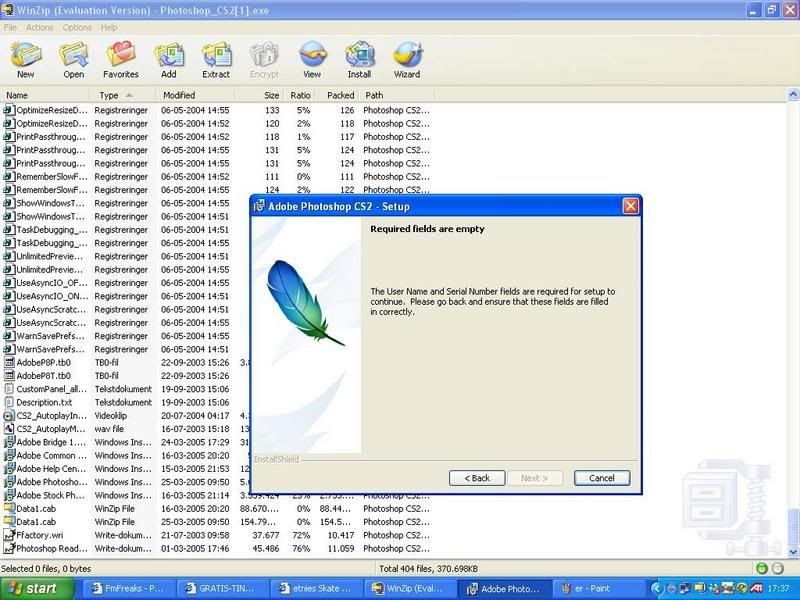800x600 pixels.
Task: Click the installer icon beside Adobe Bridge
Action: coord(9,442)
